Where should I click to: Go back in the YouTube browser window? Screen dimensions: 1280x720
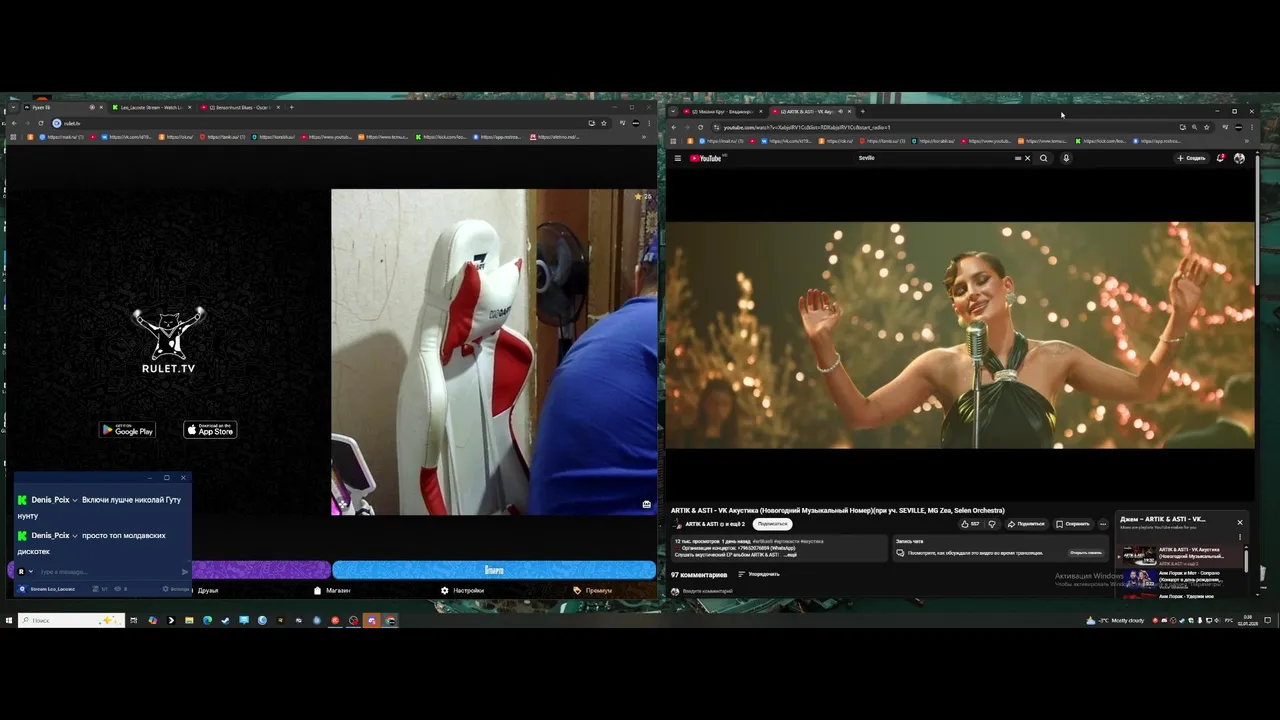pos(673,127)
